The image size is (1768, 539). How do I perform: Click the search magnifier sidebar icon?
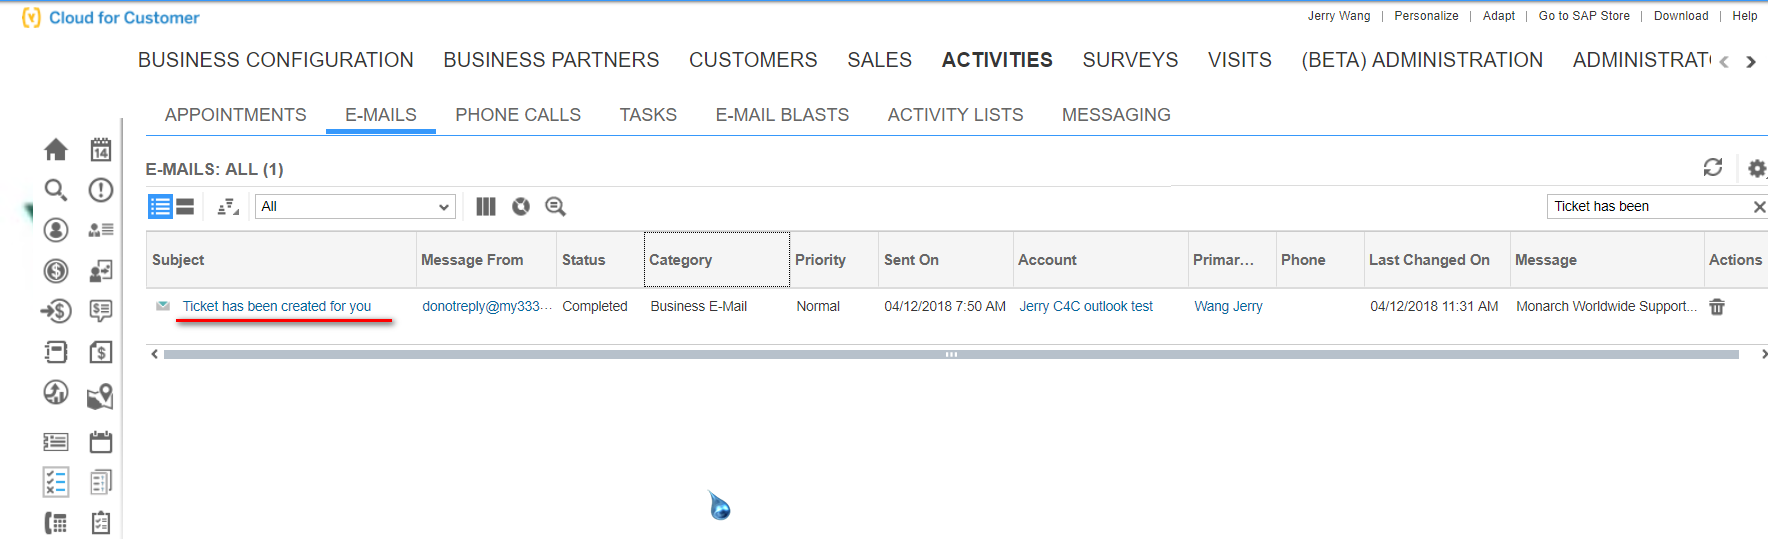[56, 190]
